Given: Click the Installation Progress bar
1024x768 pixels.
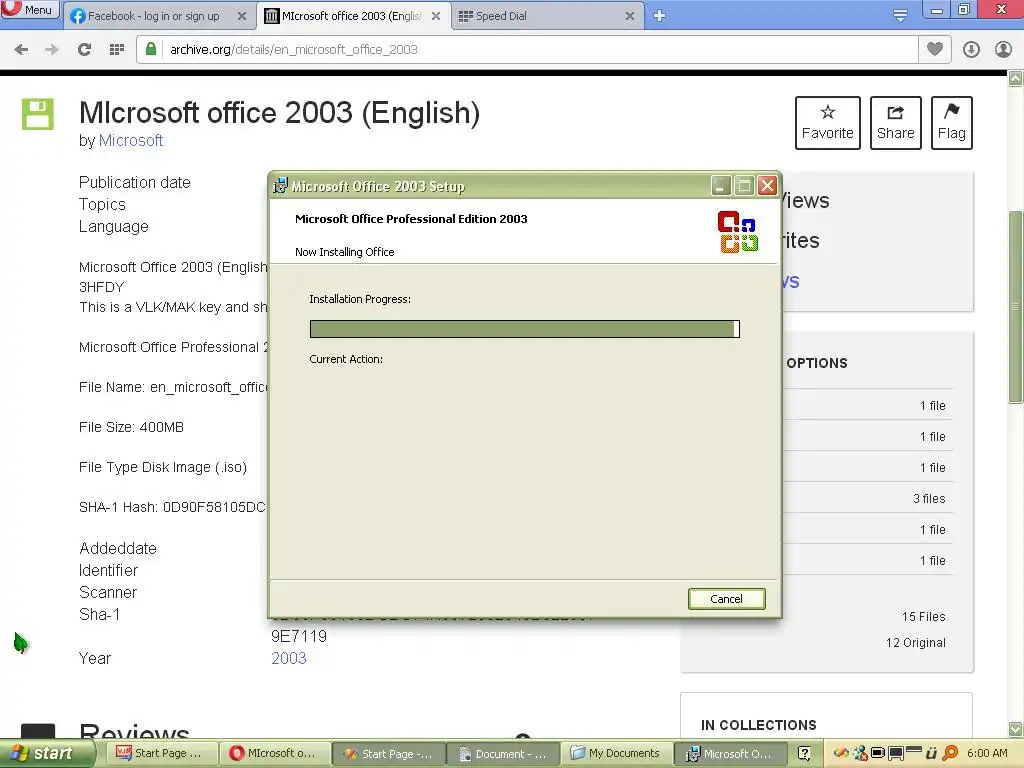Looking at the screenshot, I should pos(524,329).
